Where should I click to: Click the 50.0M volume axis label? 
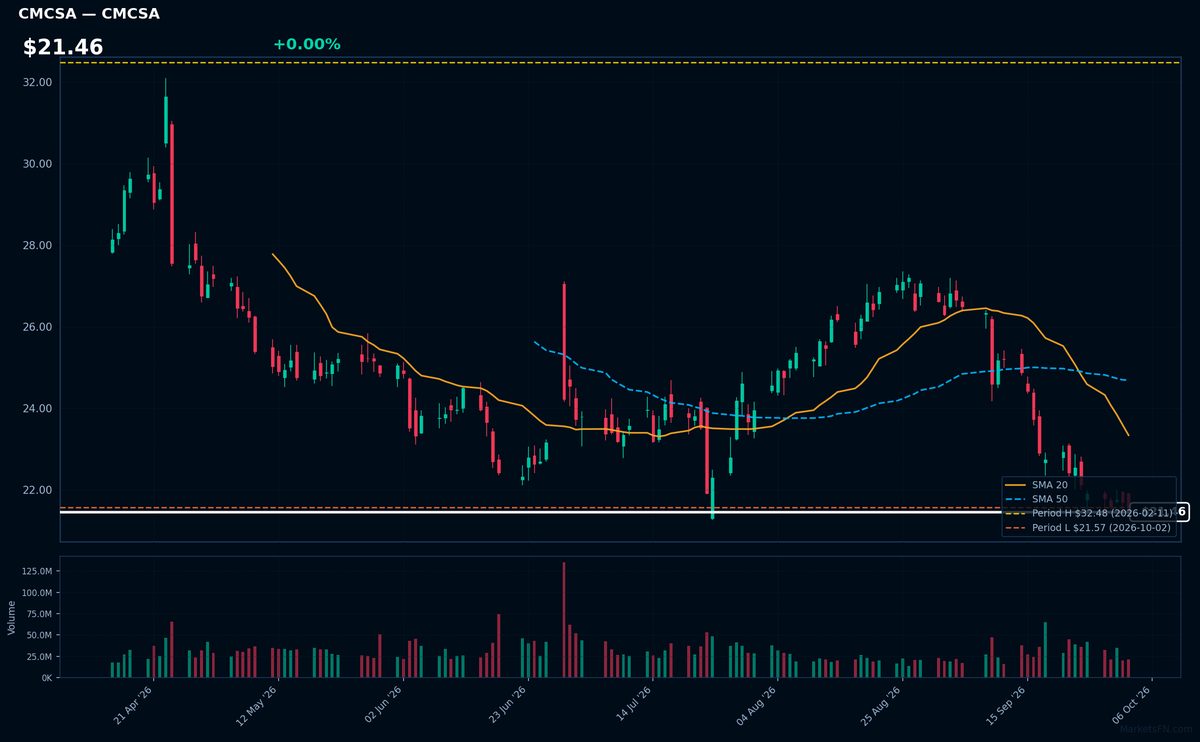[40, 636]
